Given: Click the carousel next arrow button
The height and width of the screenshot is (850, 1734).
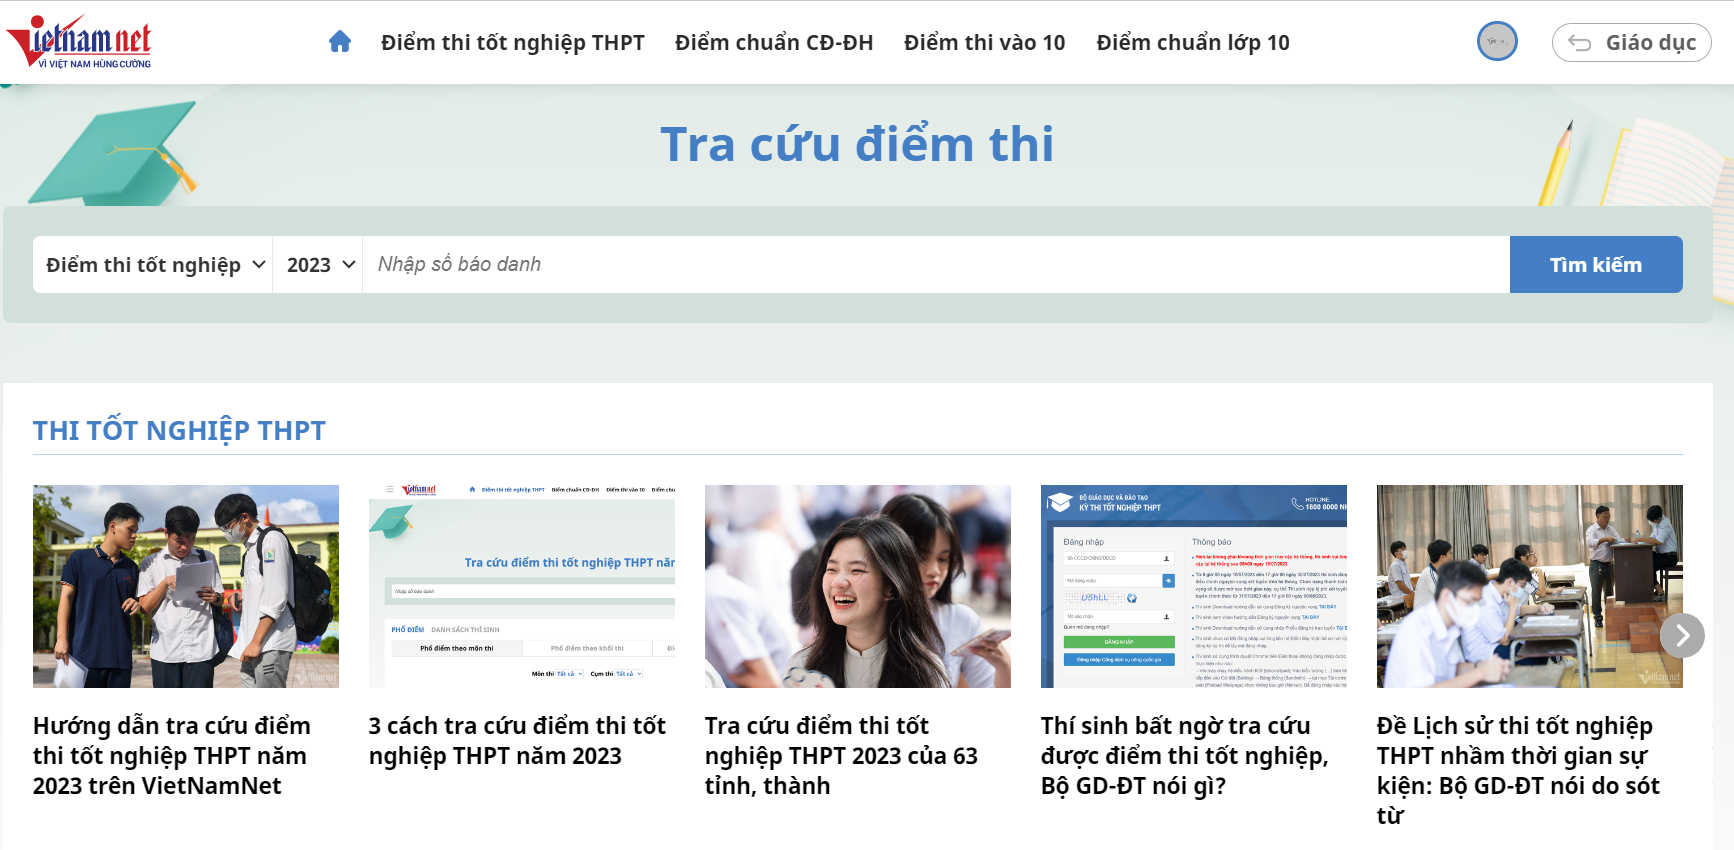Looking at the screenshot, I should (1682, 635).
